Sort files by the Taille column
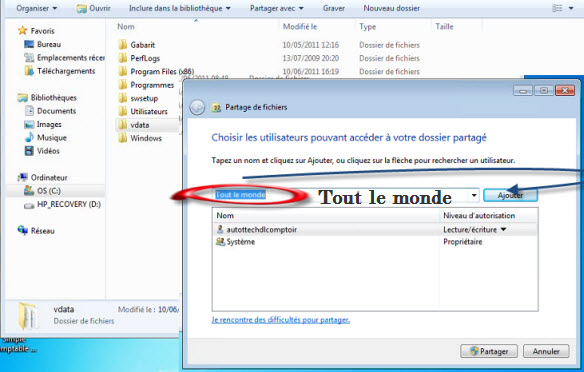584x372 pixels. coord(444,26)
